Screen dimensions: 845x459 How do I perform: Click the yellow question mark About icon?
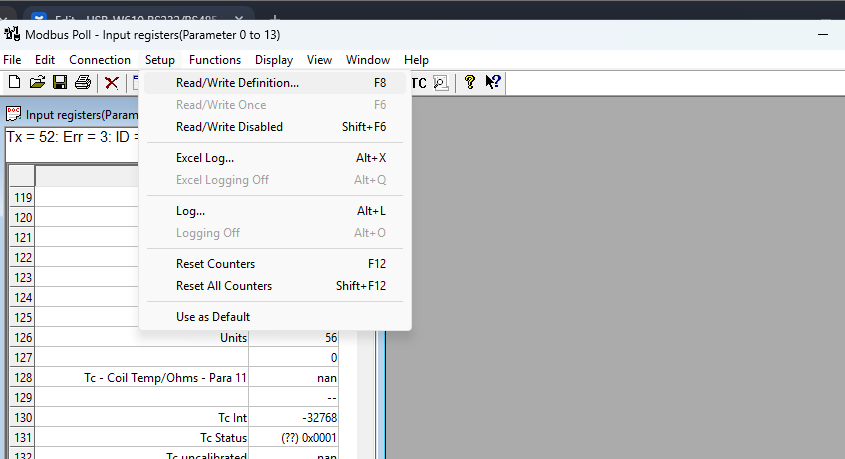pos(469,82)
